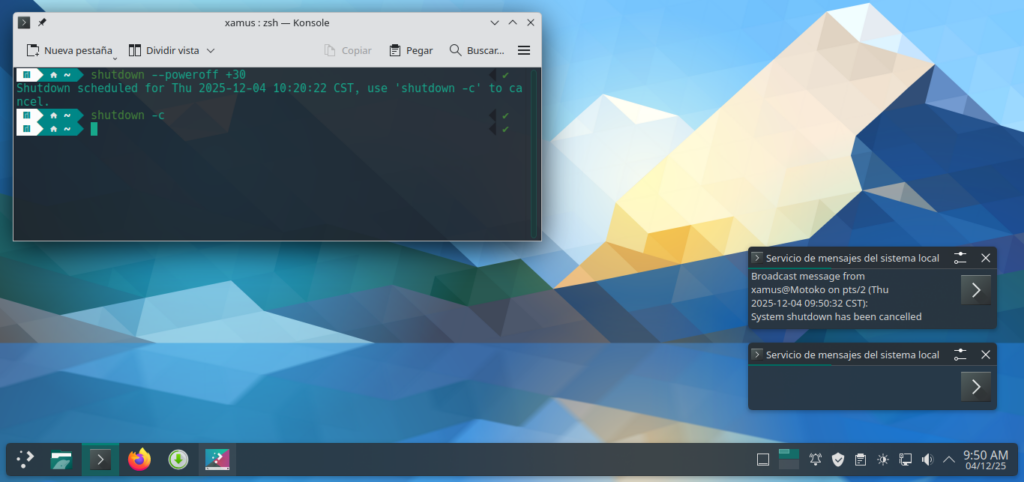
Task: Click the arrow button on the empty lower notification
Action: point(976,387)
